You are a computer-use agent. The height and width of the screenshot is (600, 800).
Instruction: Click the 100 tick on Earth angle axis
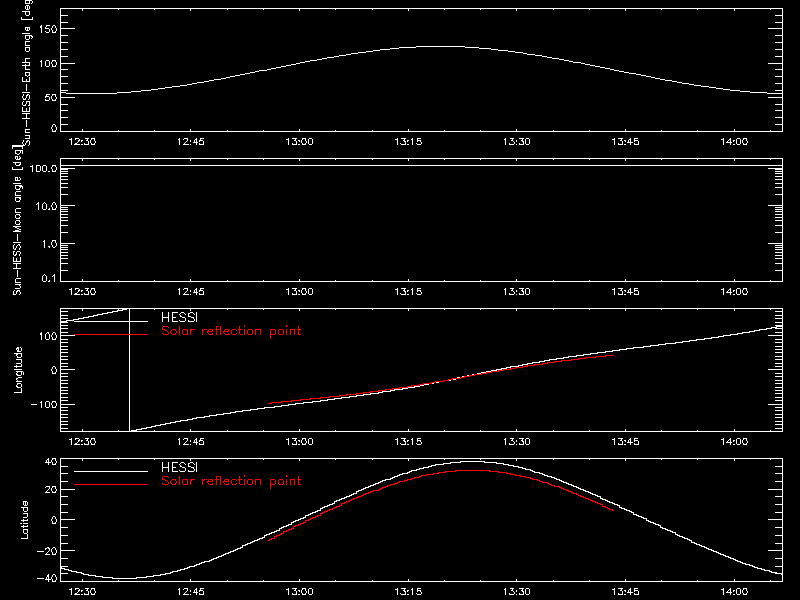click(48, 64)
